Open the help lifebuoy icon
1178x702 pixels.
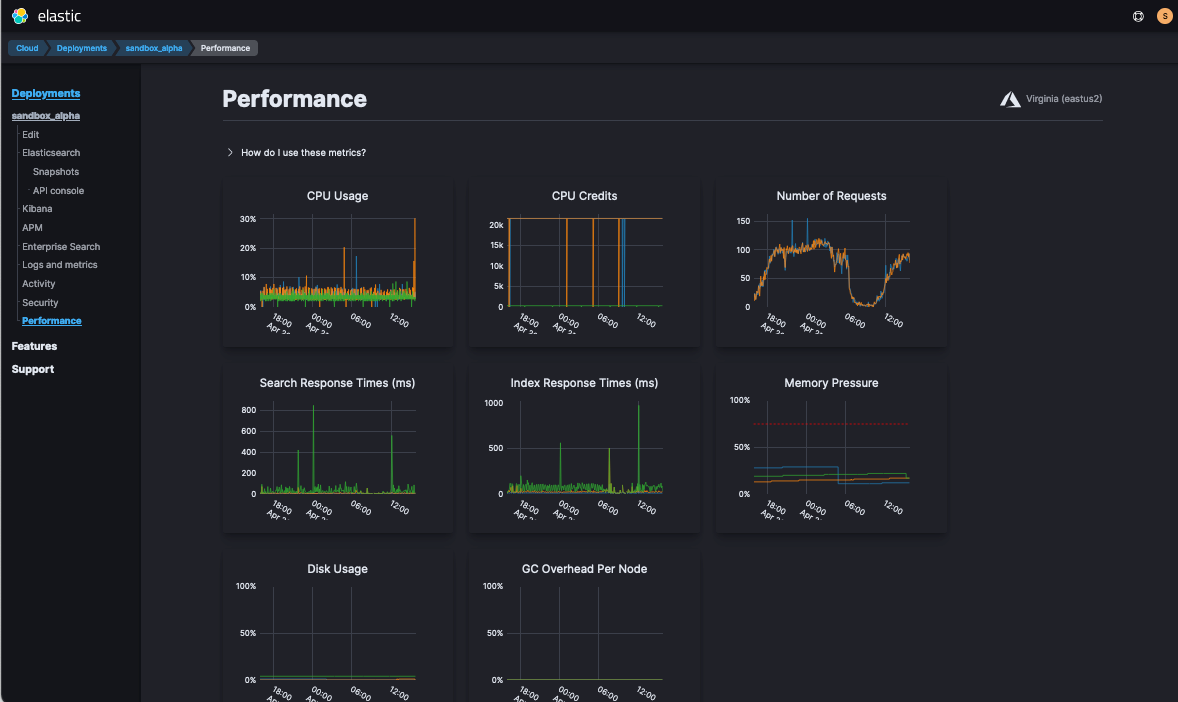click(x=1138, y=17)
